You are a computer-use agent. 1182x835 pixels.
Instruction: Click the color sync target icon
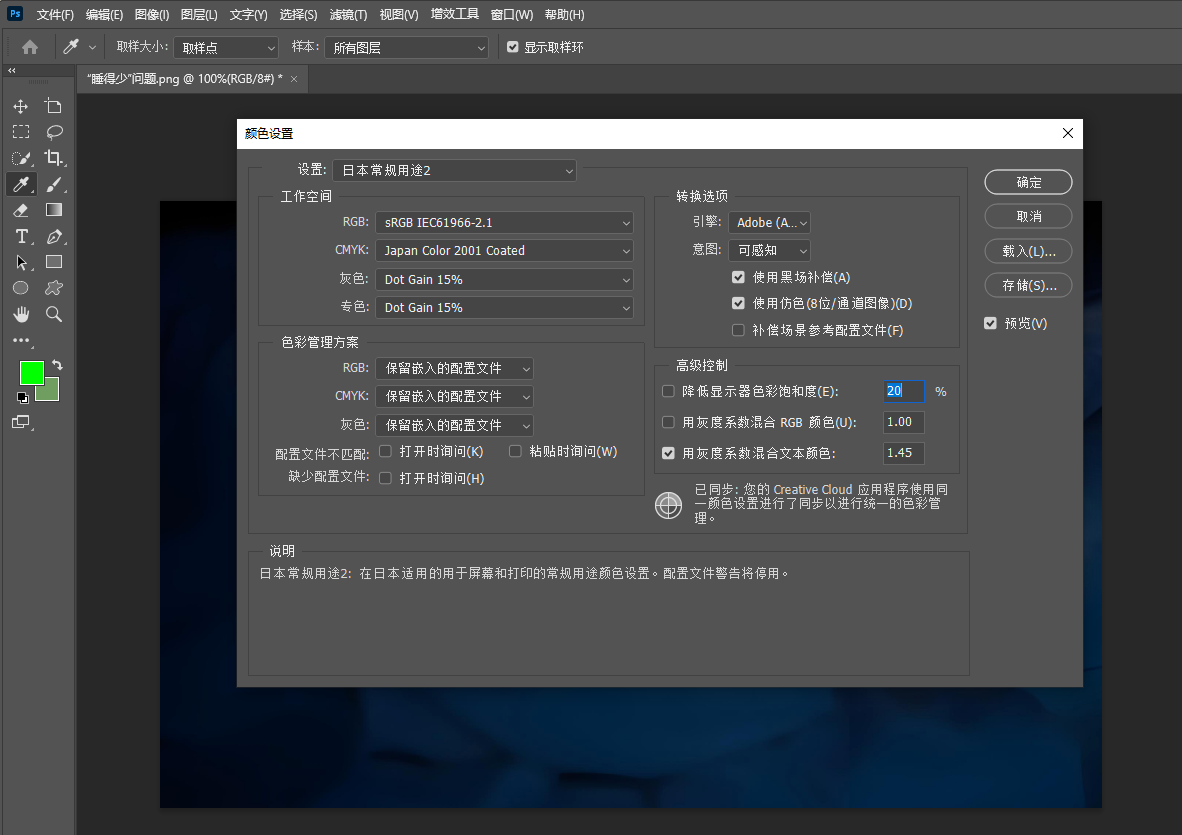tap(669, 505)
